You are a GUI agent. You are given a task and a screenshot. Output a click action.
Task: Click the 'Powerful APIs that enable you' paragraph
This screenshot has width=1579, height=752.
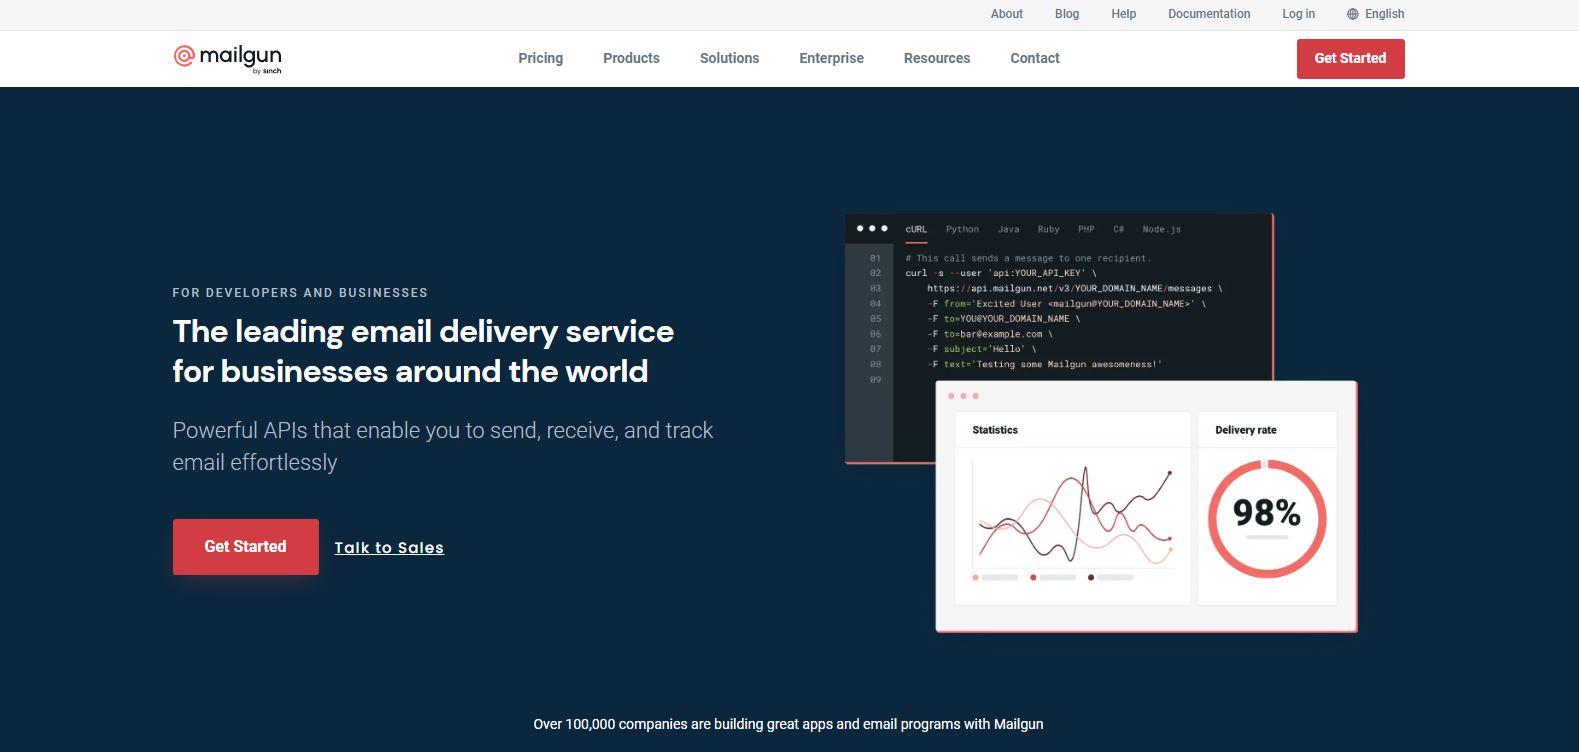click(x=443, y=446)
